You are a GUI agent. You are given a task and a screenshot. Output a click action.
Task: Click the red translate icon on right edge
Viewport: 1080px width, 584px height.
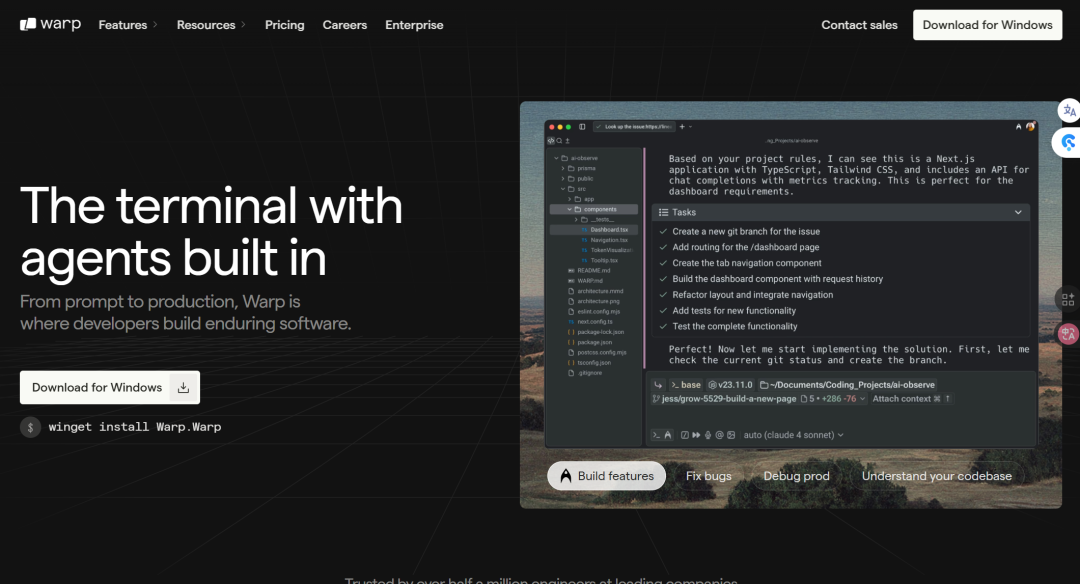[1068, 334]
